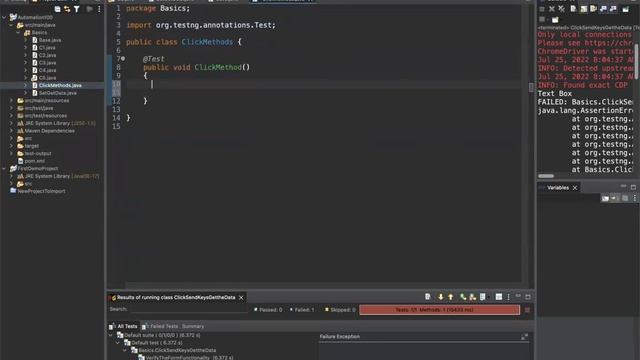
Task: Expand the src/main/resources folder
Action: click(x=11, y=100)
